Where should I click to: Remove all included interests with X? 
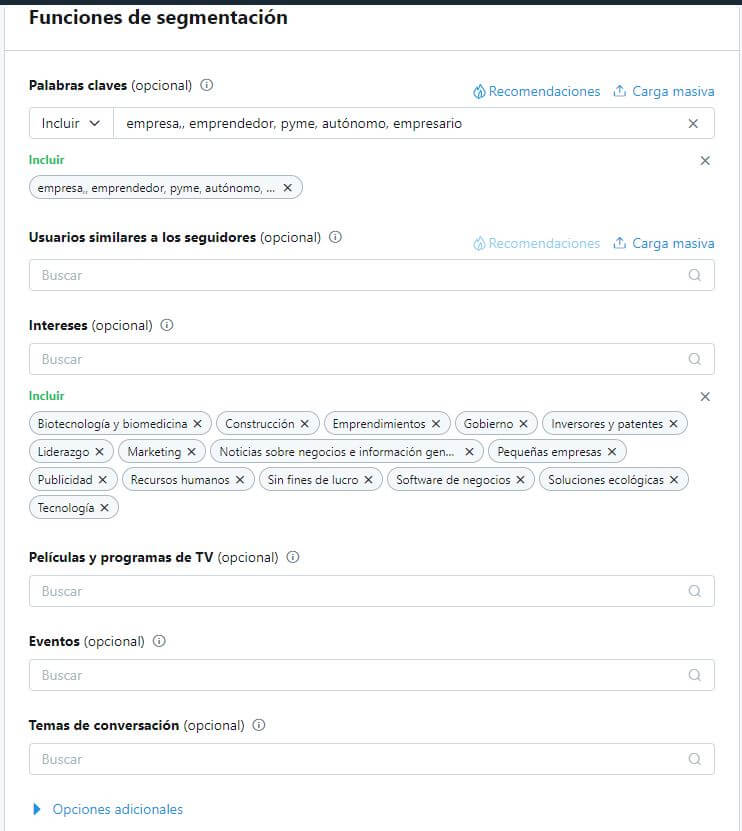[x=705, y=397]
